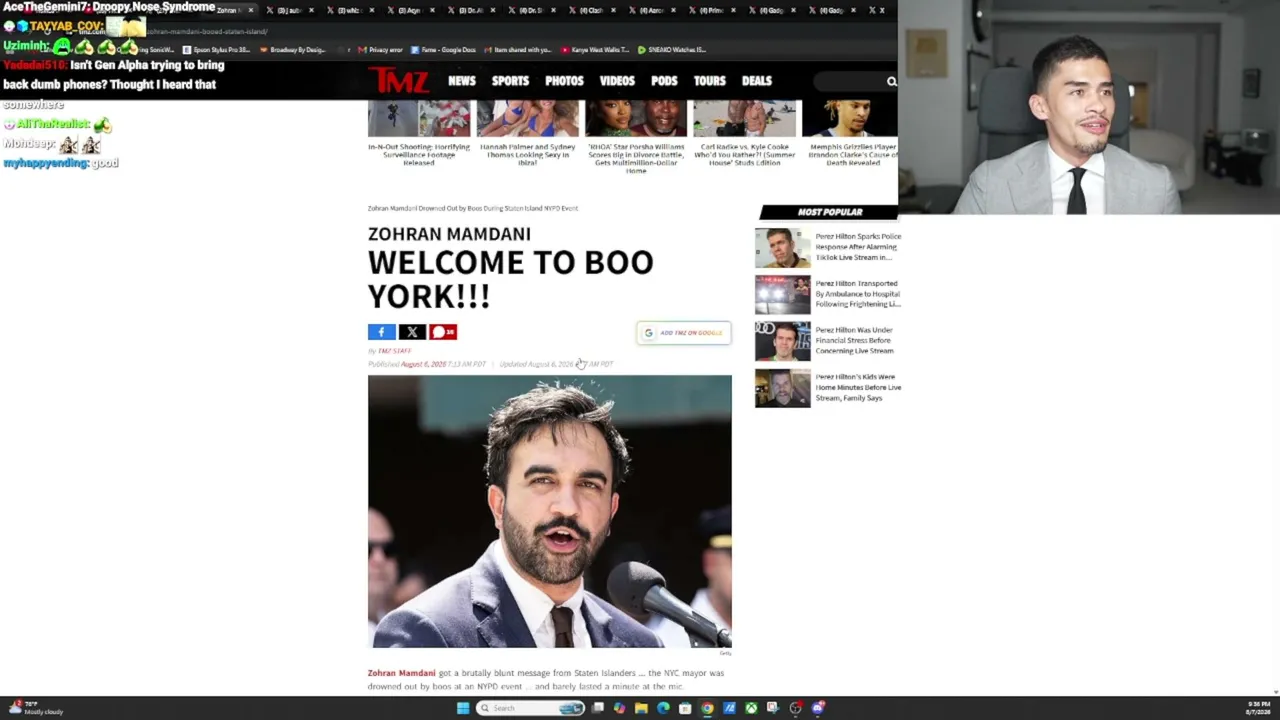The width and height of the screenshot is (1280, 720).
Task: Click thumbnail for Perez Hilton Sparks Police story
Action: tap(783, 248)
